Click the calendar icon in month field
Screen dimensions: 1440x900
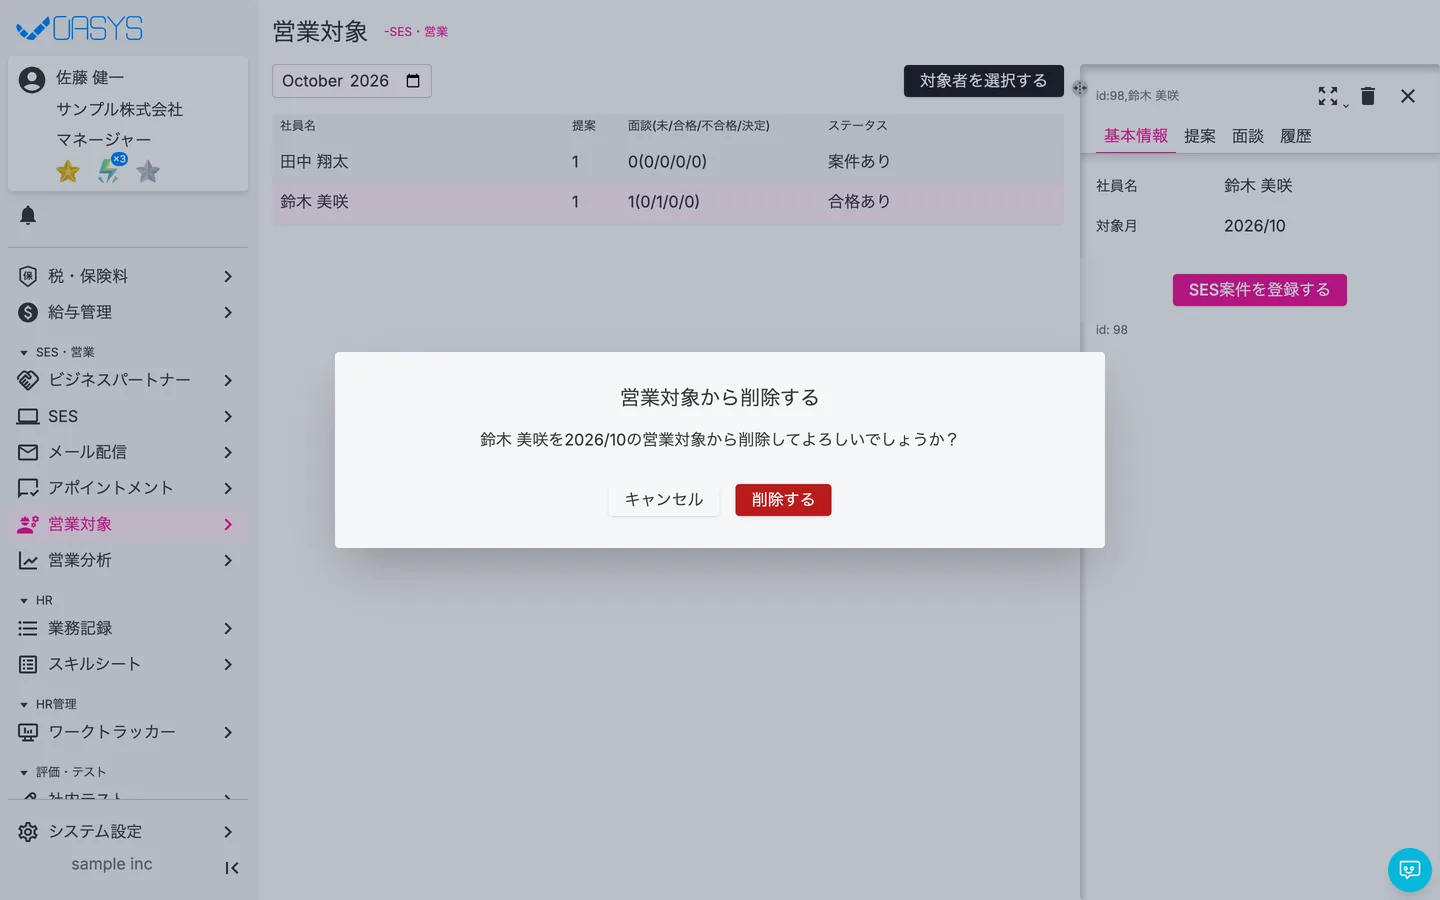[x=413, y=81]
